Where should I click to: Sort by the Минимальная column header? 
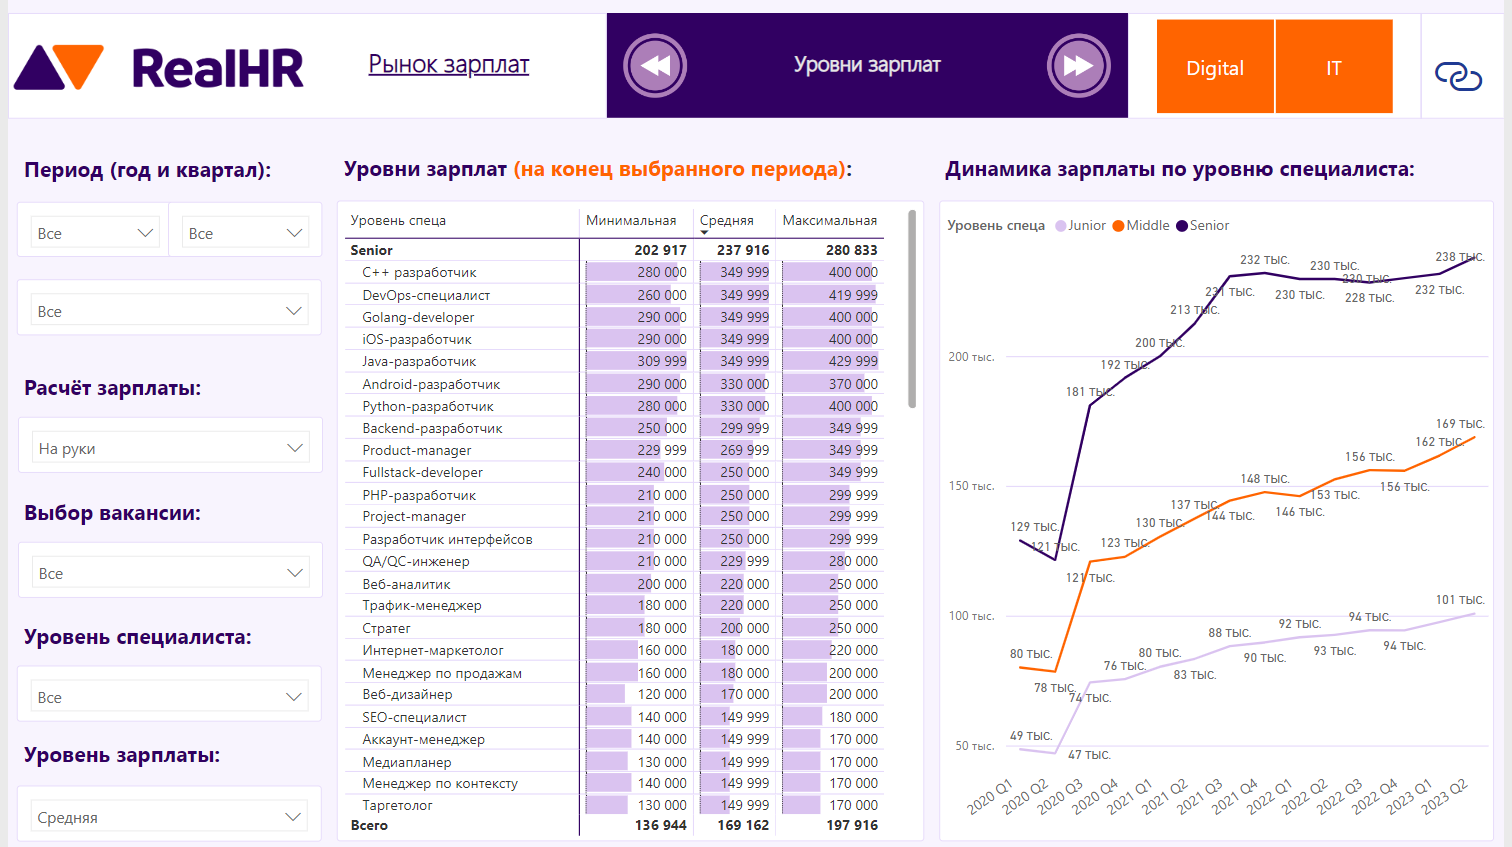[x=631, y=220]
